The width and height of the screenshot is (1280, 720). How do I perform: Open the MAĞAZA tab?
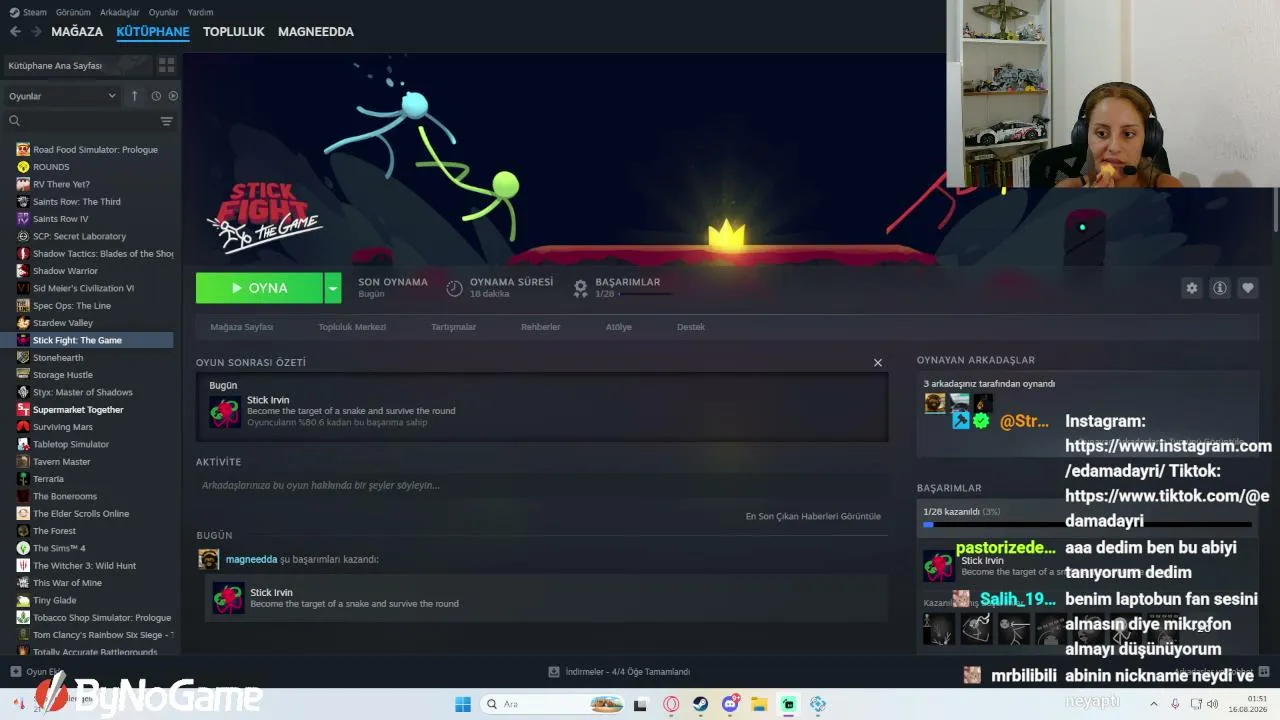click(77, 32)
